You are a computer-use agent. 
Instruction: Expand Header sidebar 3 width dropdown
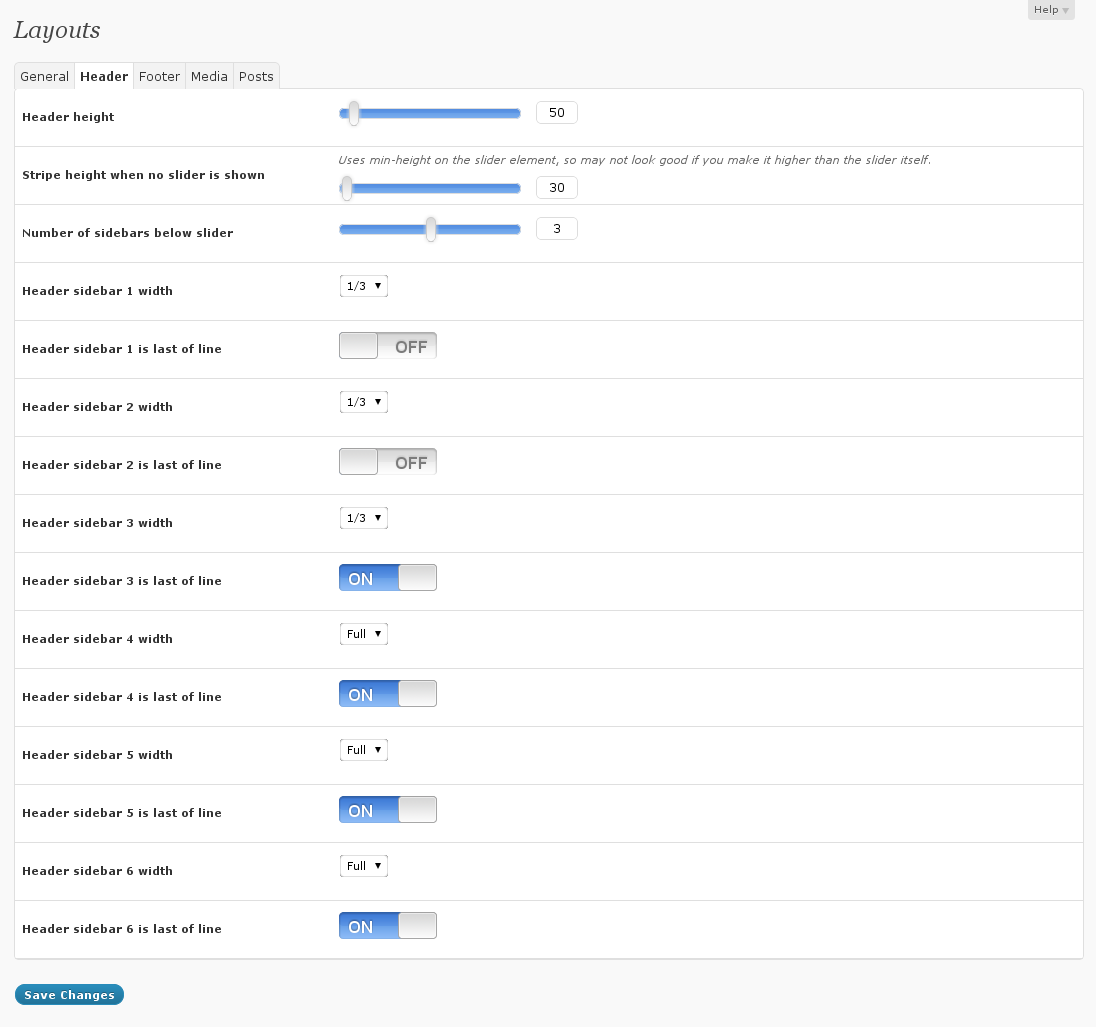point(363,518)
